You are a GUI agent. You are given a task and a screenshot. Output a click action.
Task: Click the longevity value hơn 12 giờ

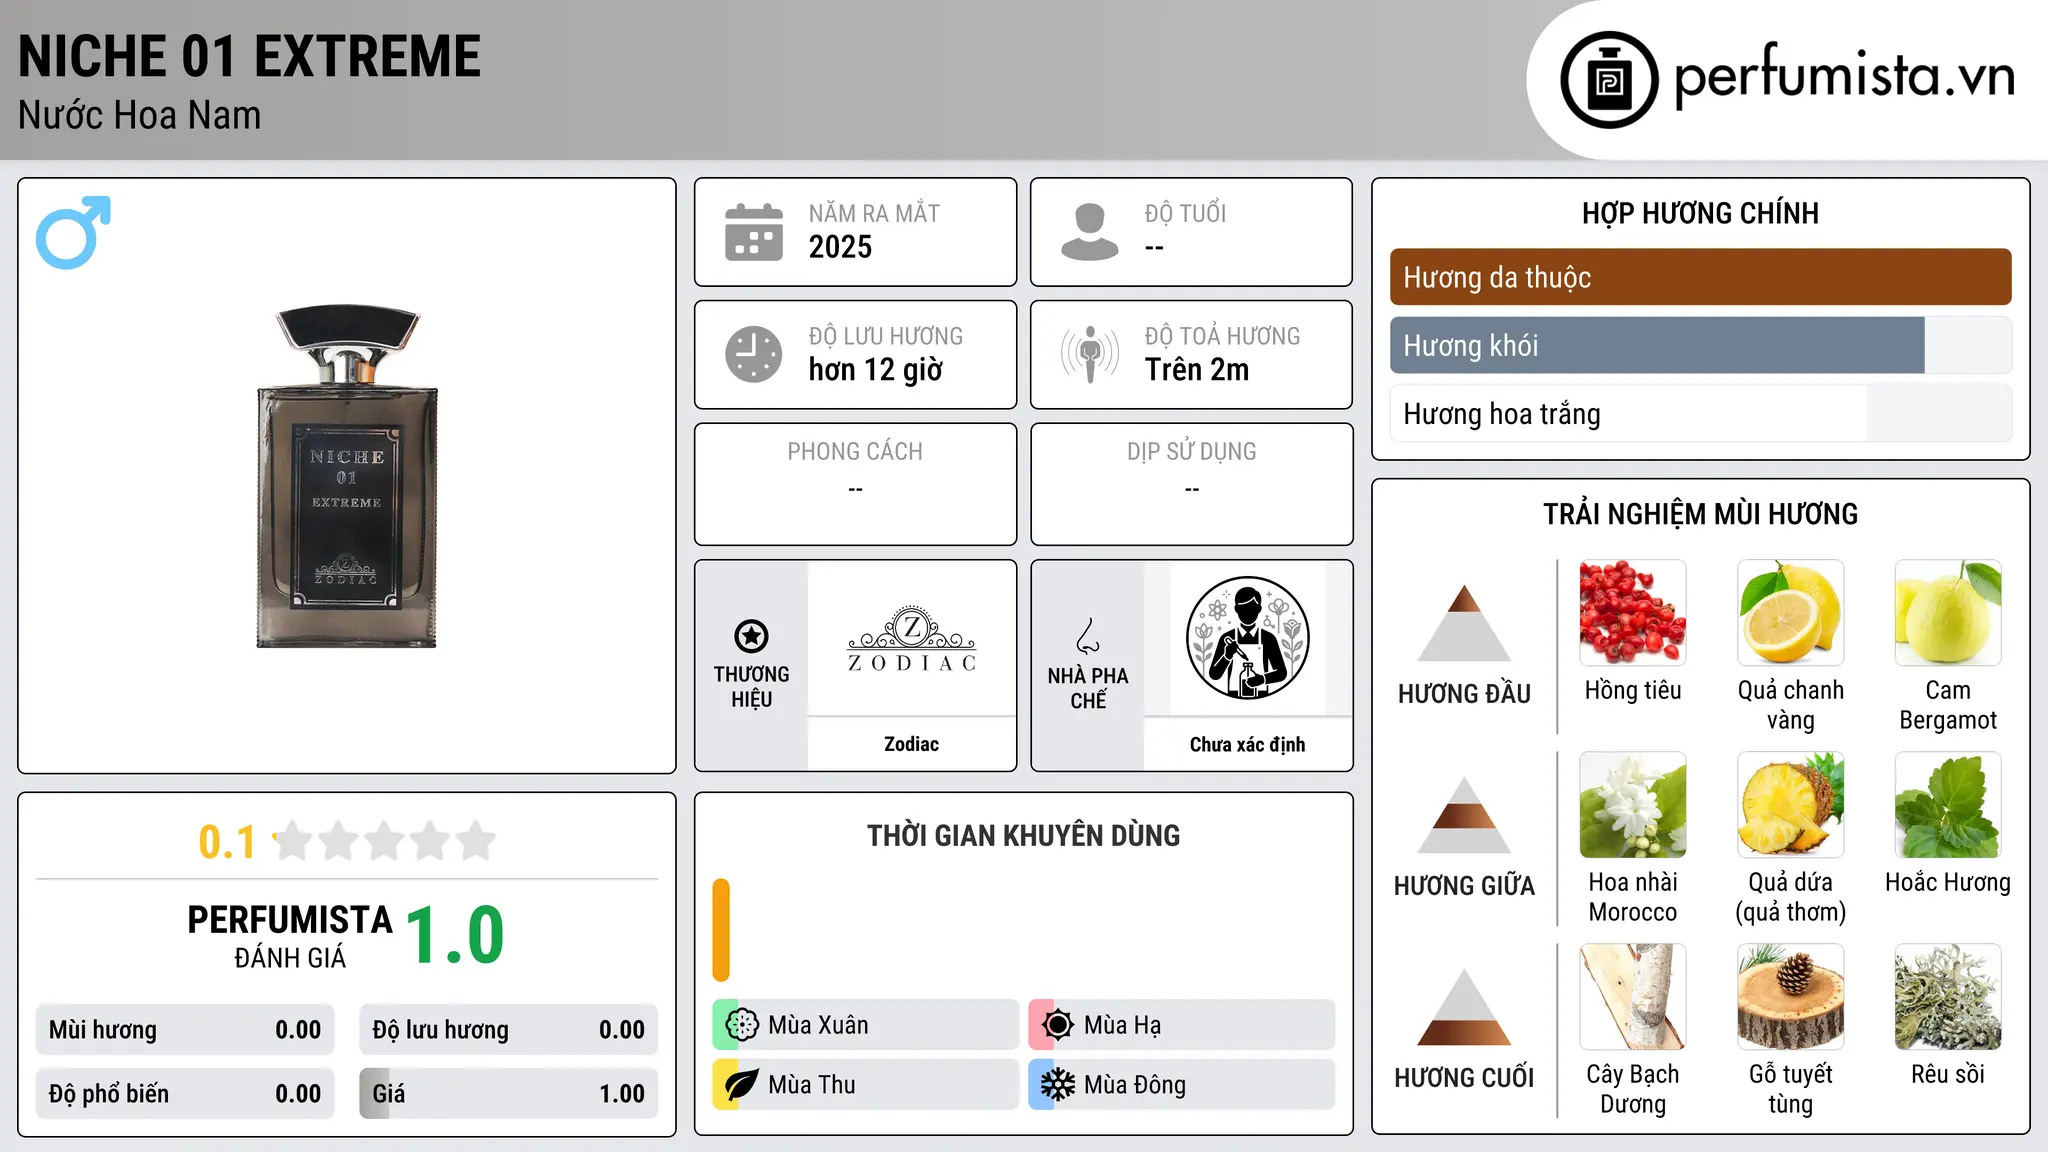click(876, 370)
